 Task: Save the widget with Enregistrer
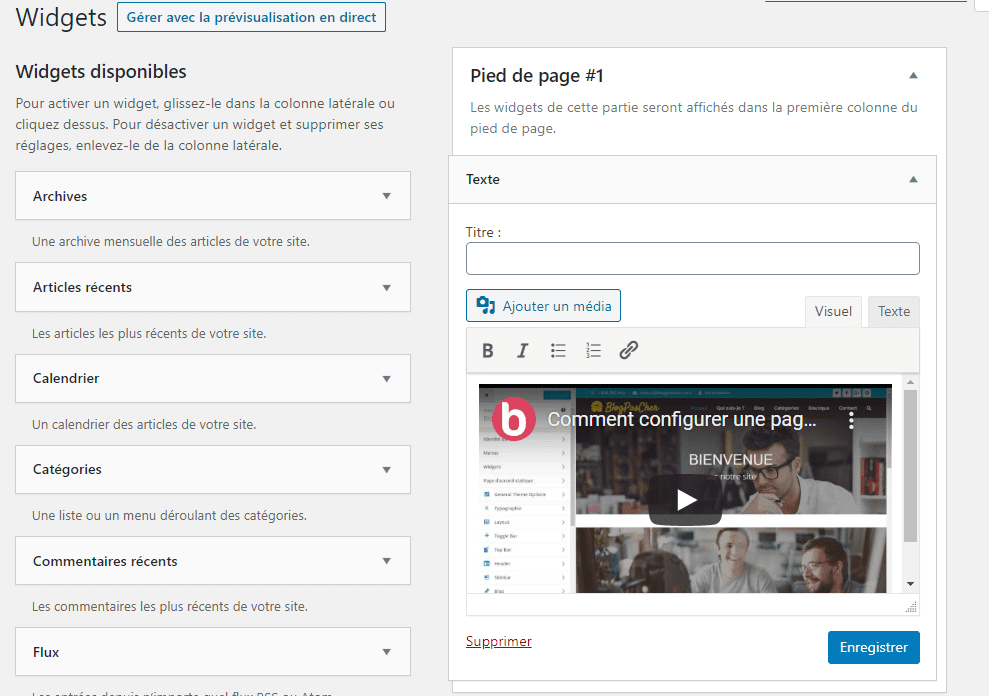click(x=873, y=647)
